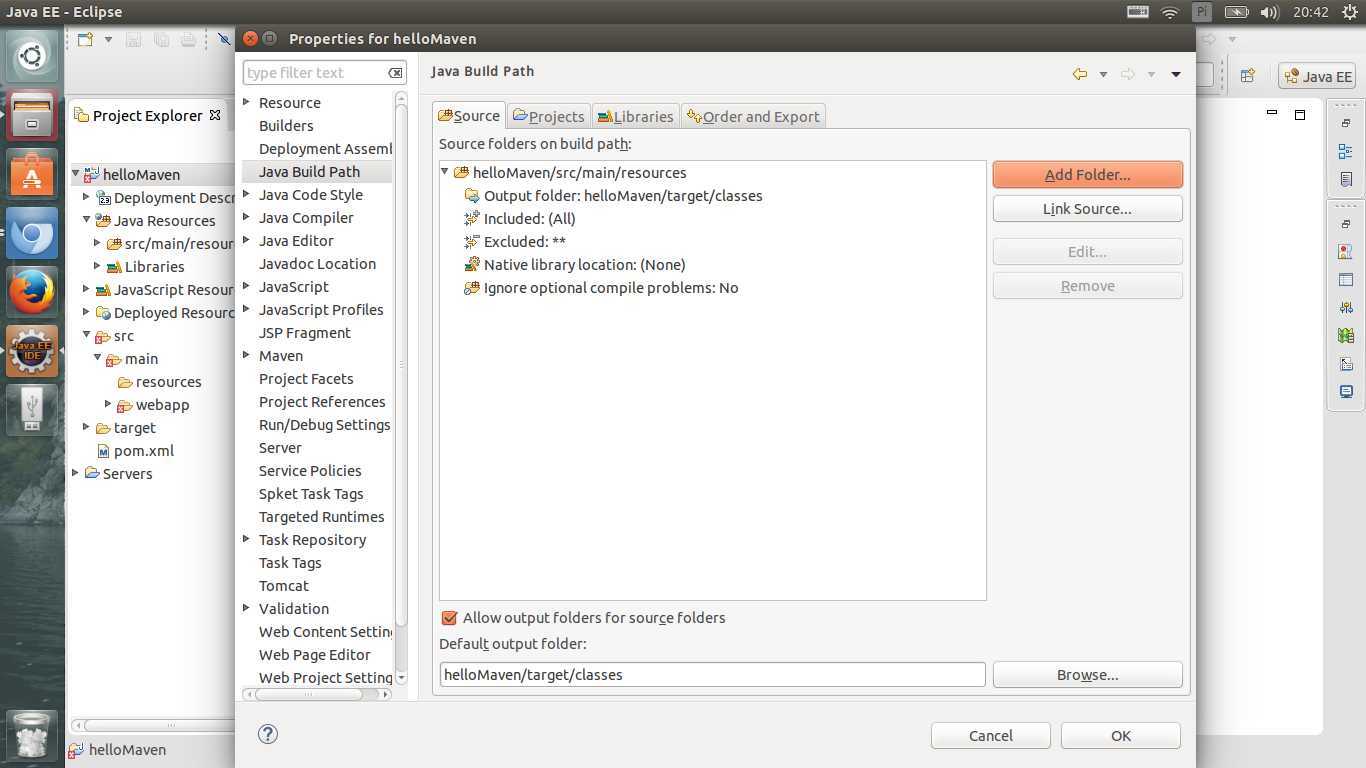Open the Files manager in launcher
The width and height of the screenshot is (1366, 768).
click(31, 115)
